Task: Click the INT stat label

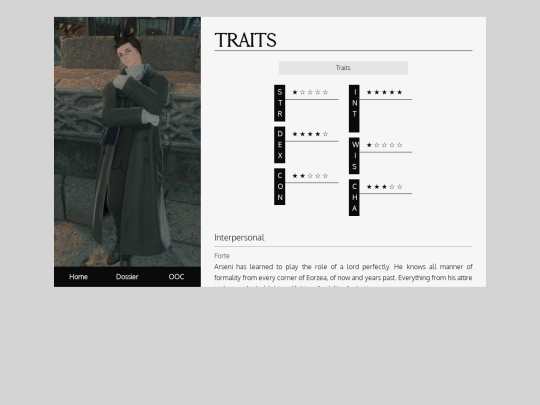Action: click(x=354, y=108)
